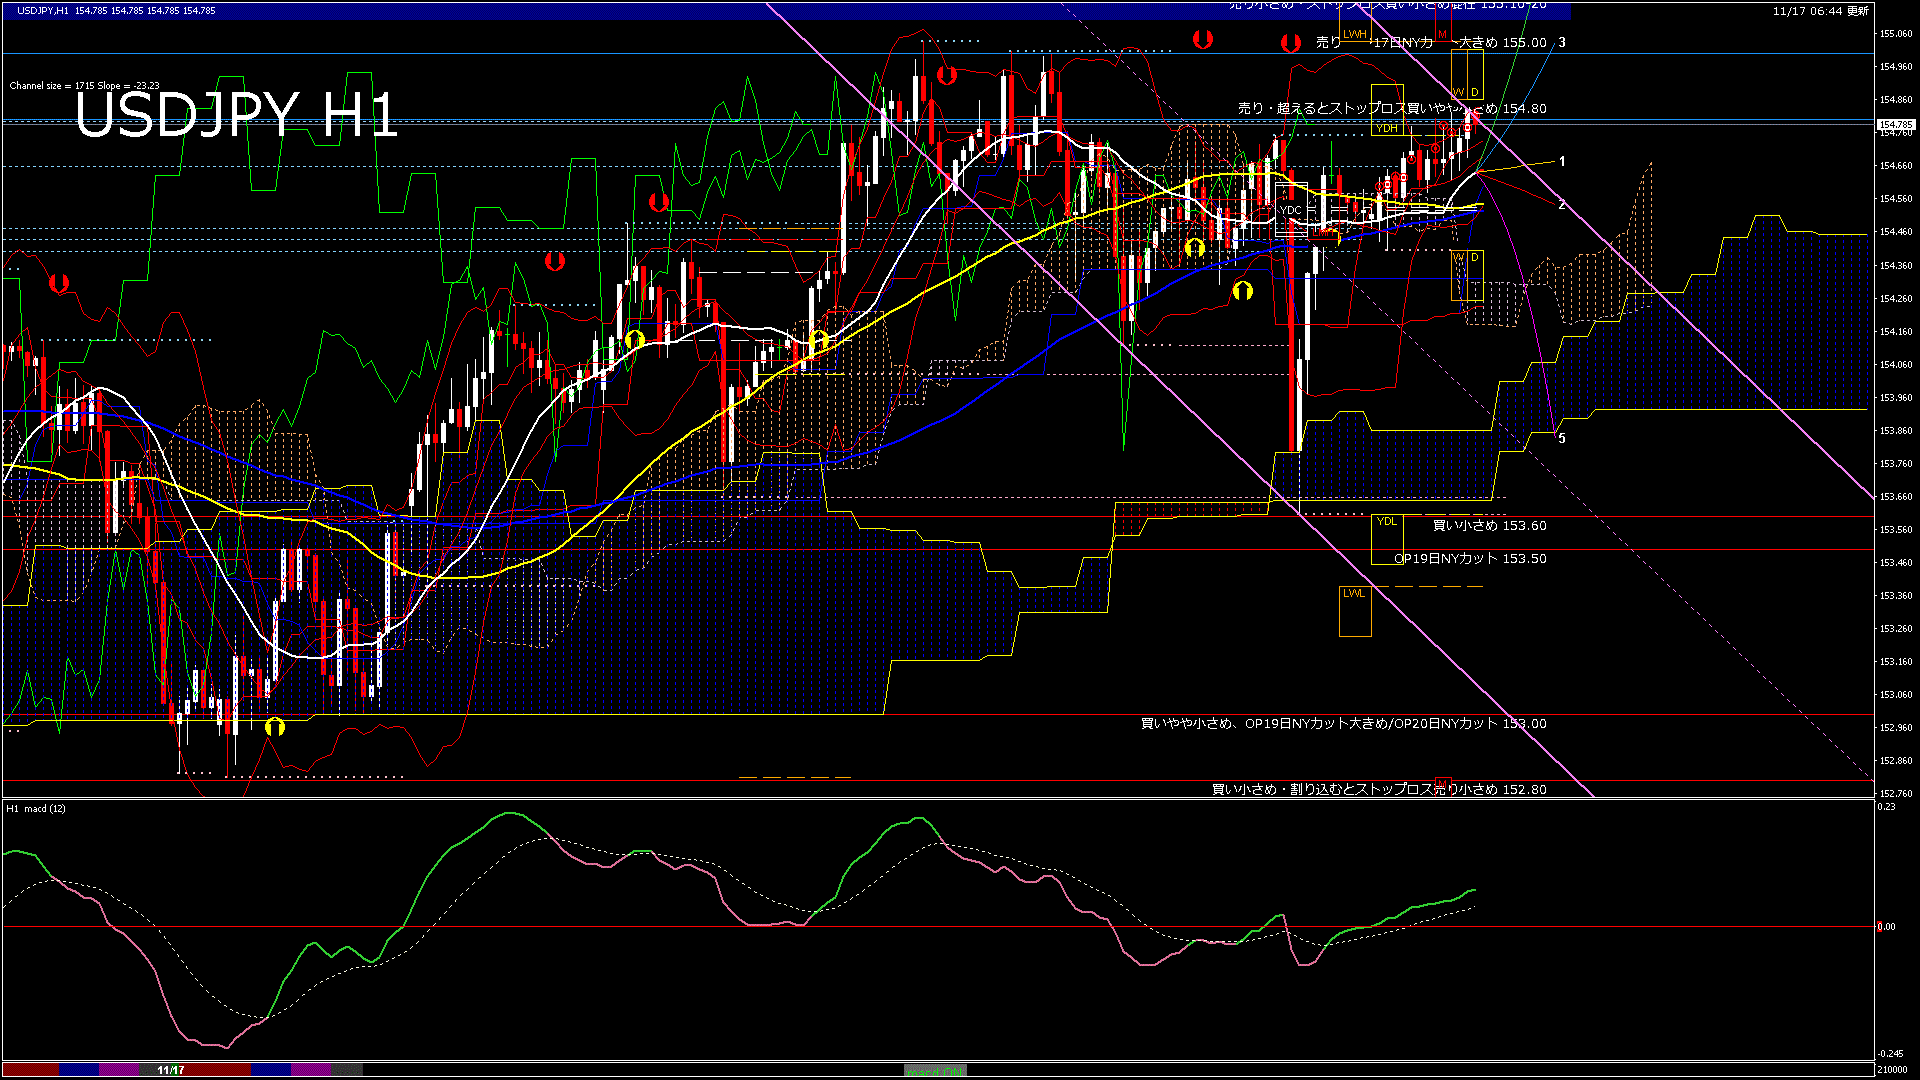Click the yellow omega reversal marker below 154.30
1920x1080 pixels.
click(1243, 290)
